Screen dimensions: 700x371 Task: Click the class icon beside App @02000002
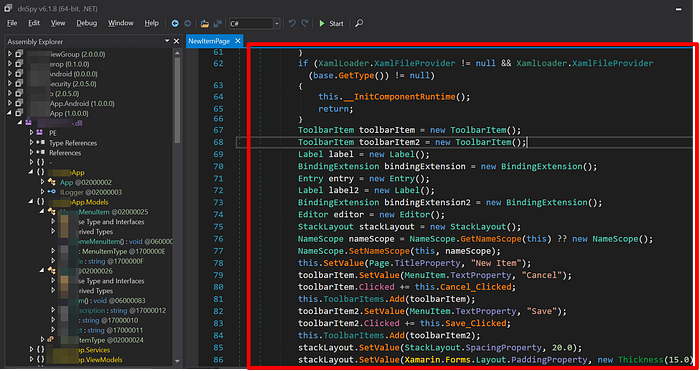click(x=52, y=182)
